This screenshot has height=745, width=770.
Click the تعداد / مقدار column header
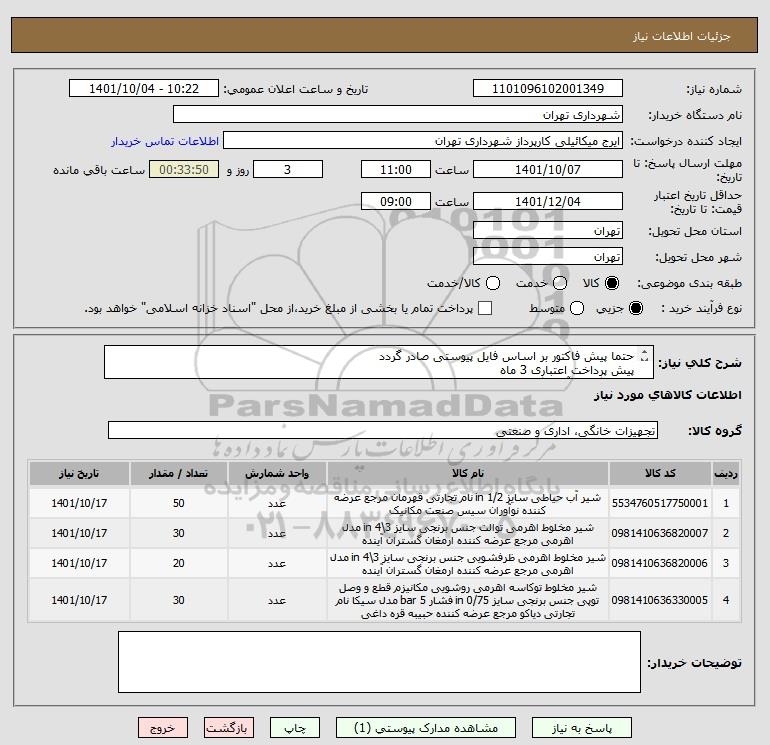pyautogui.click(x=178, y=473)
